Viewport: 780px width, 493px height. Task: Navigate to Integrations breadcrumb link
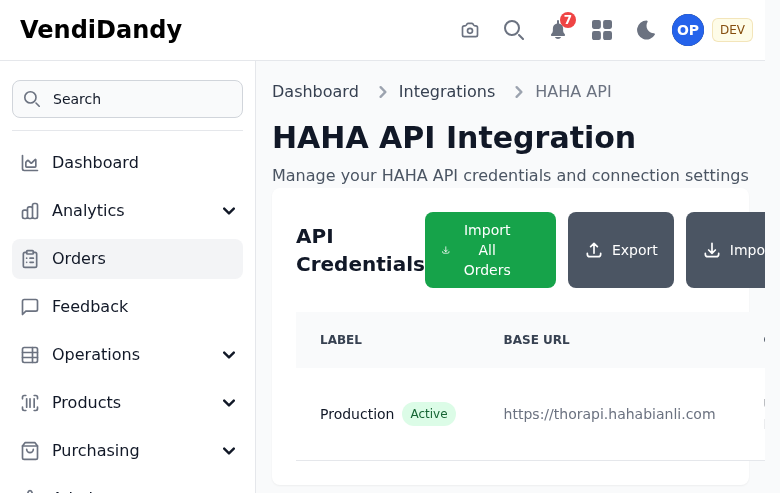click(447, 92)
